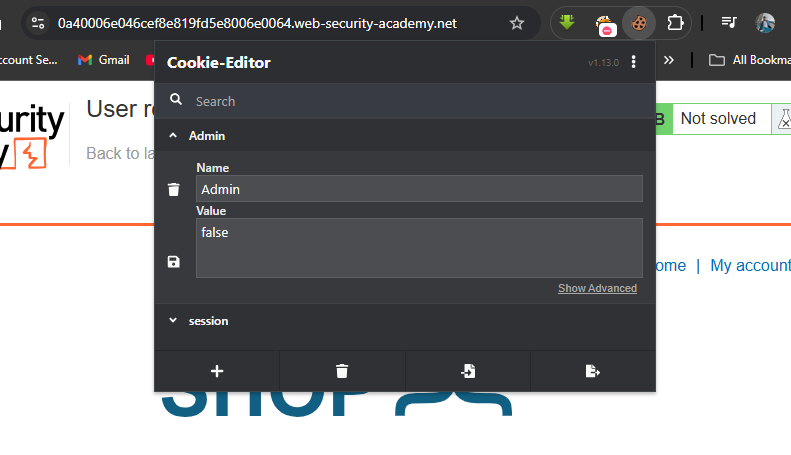The image size is (791, 455).
Task: Open the Export cookies icon
Action: tap(593, 371)
